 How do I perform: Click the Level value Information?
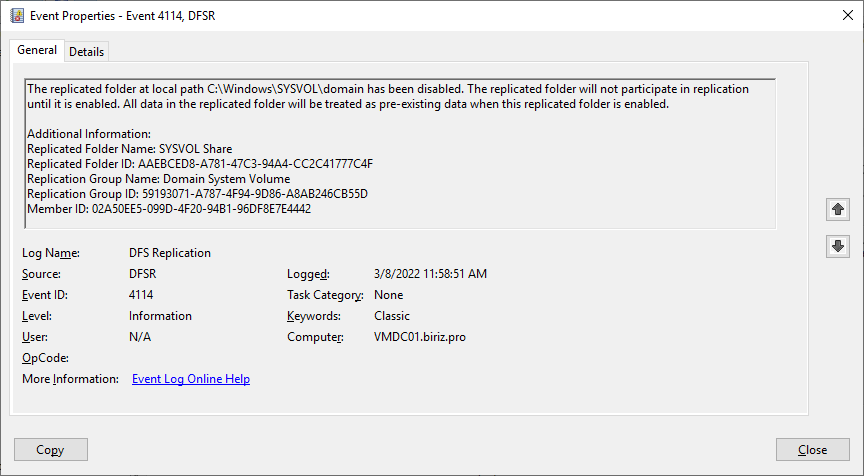160,316
